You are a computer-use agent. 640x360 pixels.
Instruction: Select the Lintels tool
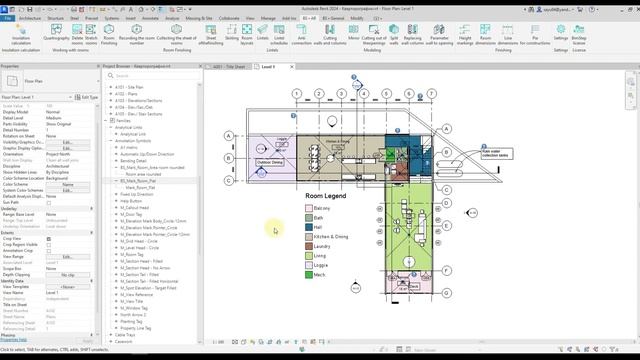click(262, 32)
